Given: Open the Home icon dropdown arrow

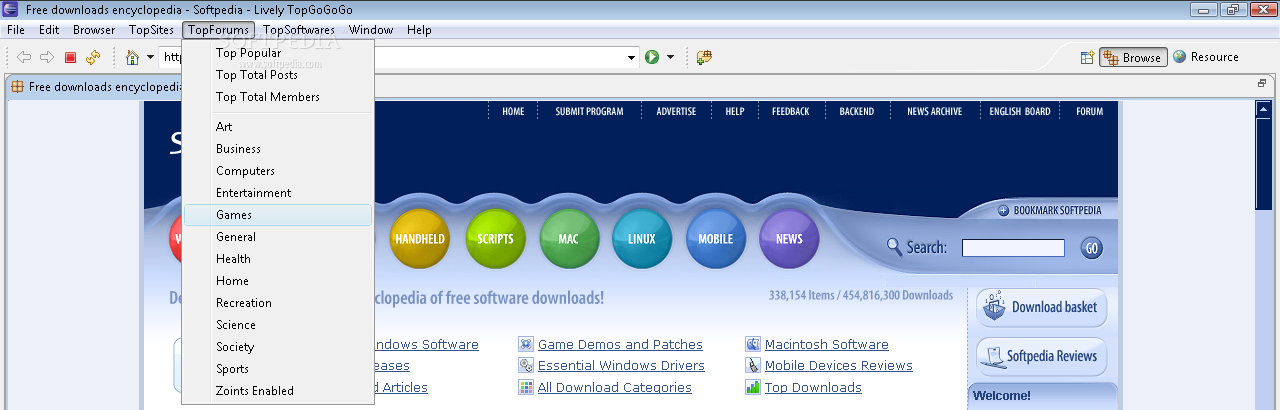Looking at the screenshot, I should pos(150,58).
